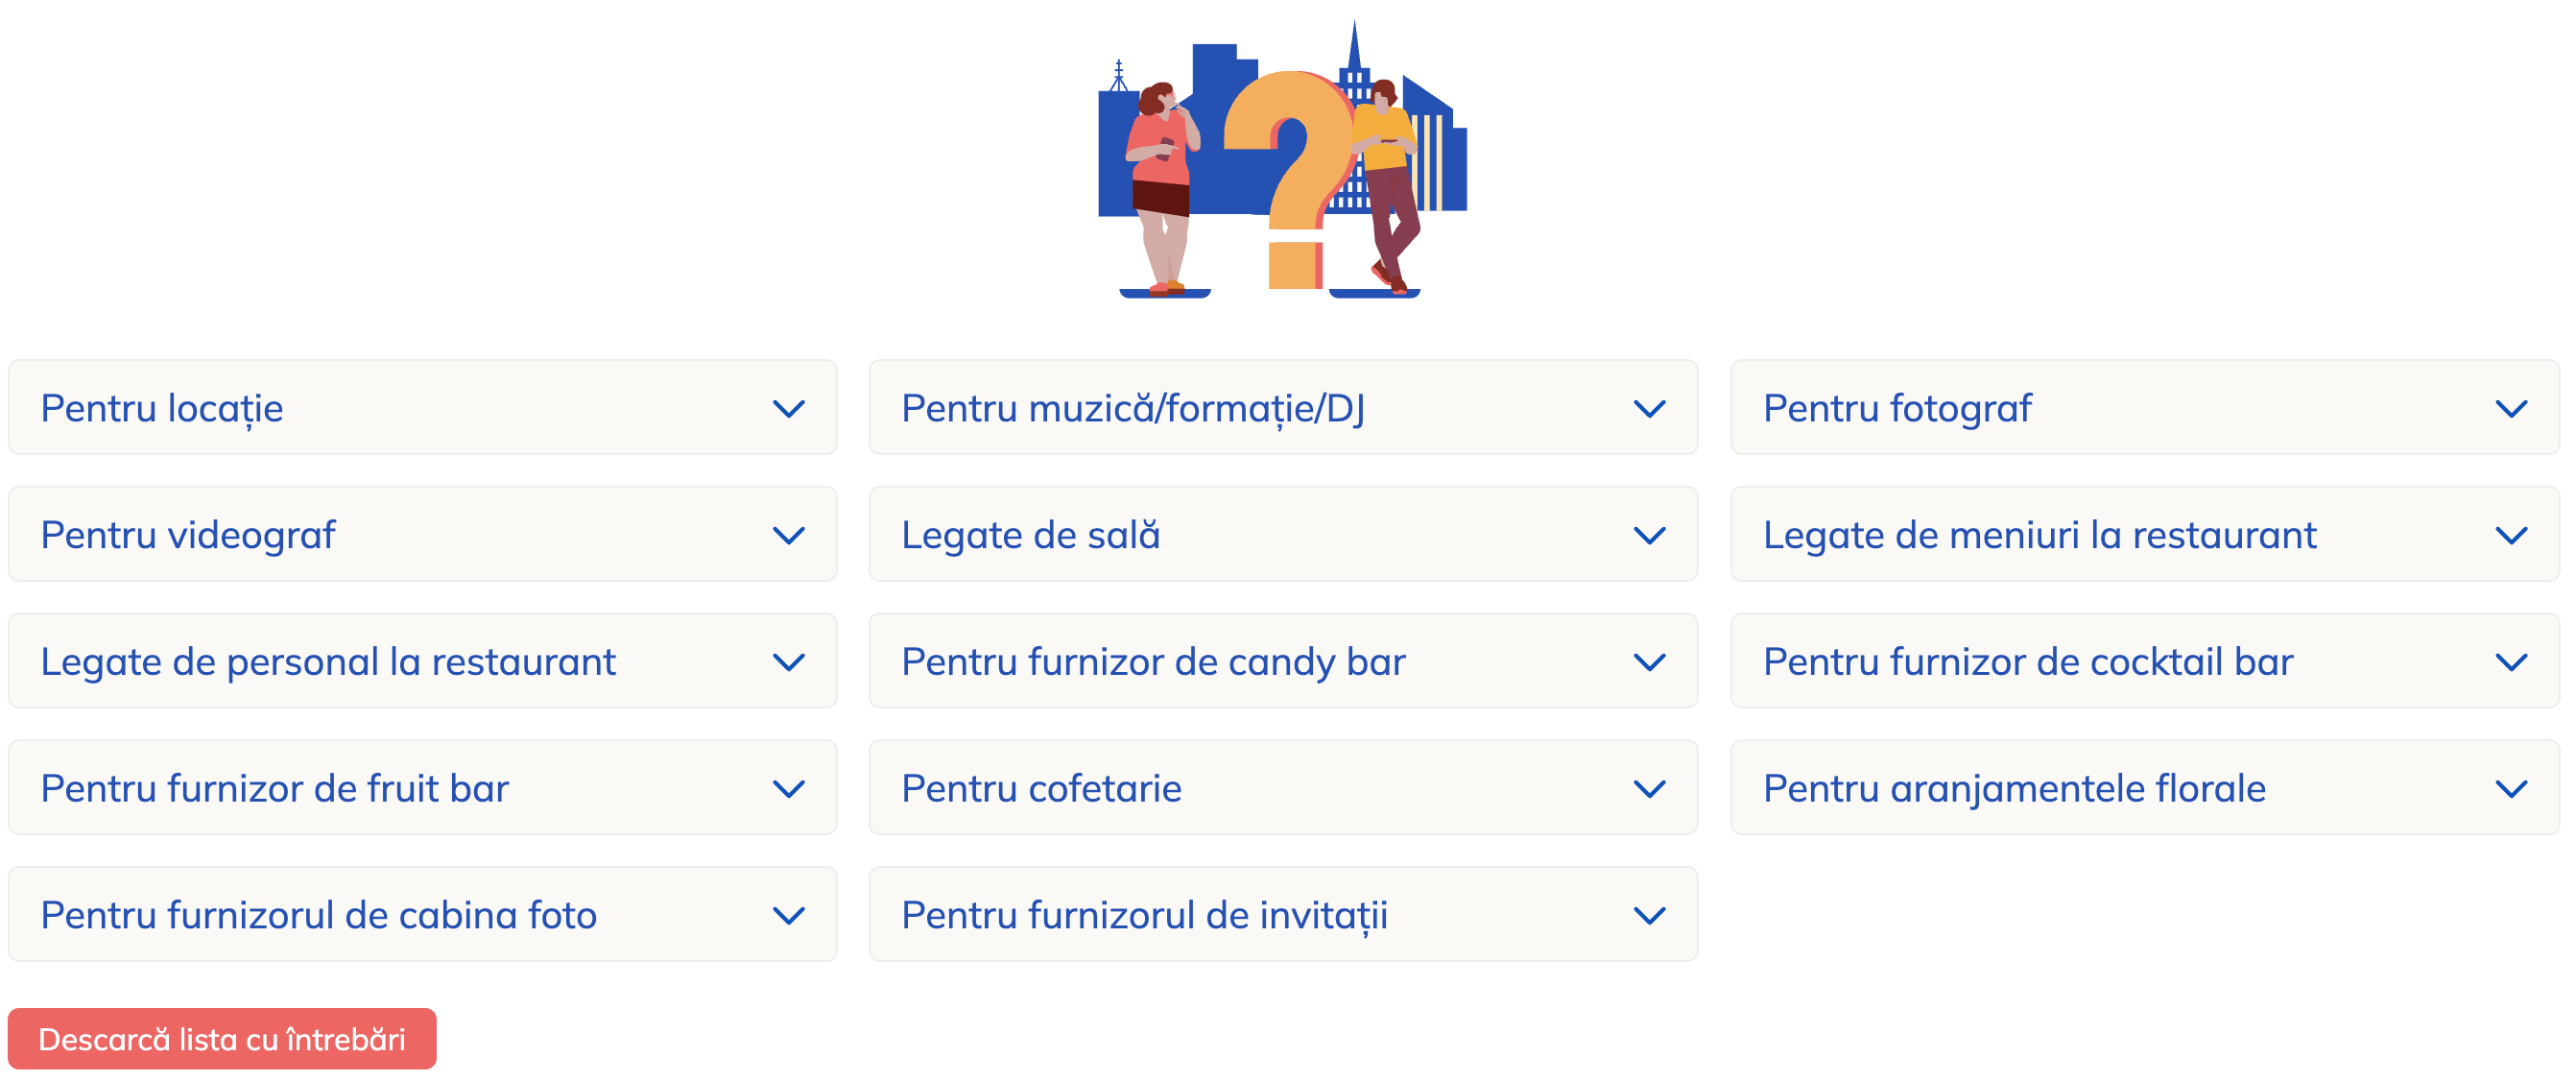Reveal the Legate de sală questions
Screen dimensions: 2576x1081
[x=1282, y=536]
